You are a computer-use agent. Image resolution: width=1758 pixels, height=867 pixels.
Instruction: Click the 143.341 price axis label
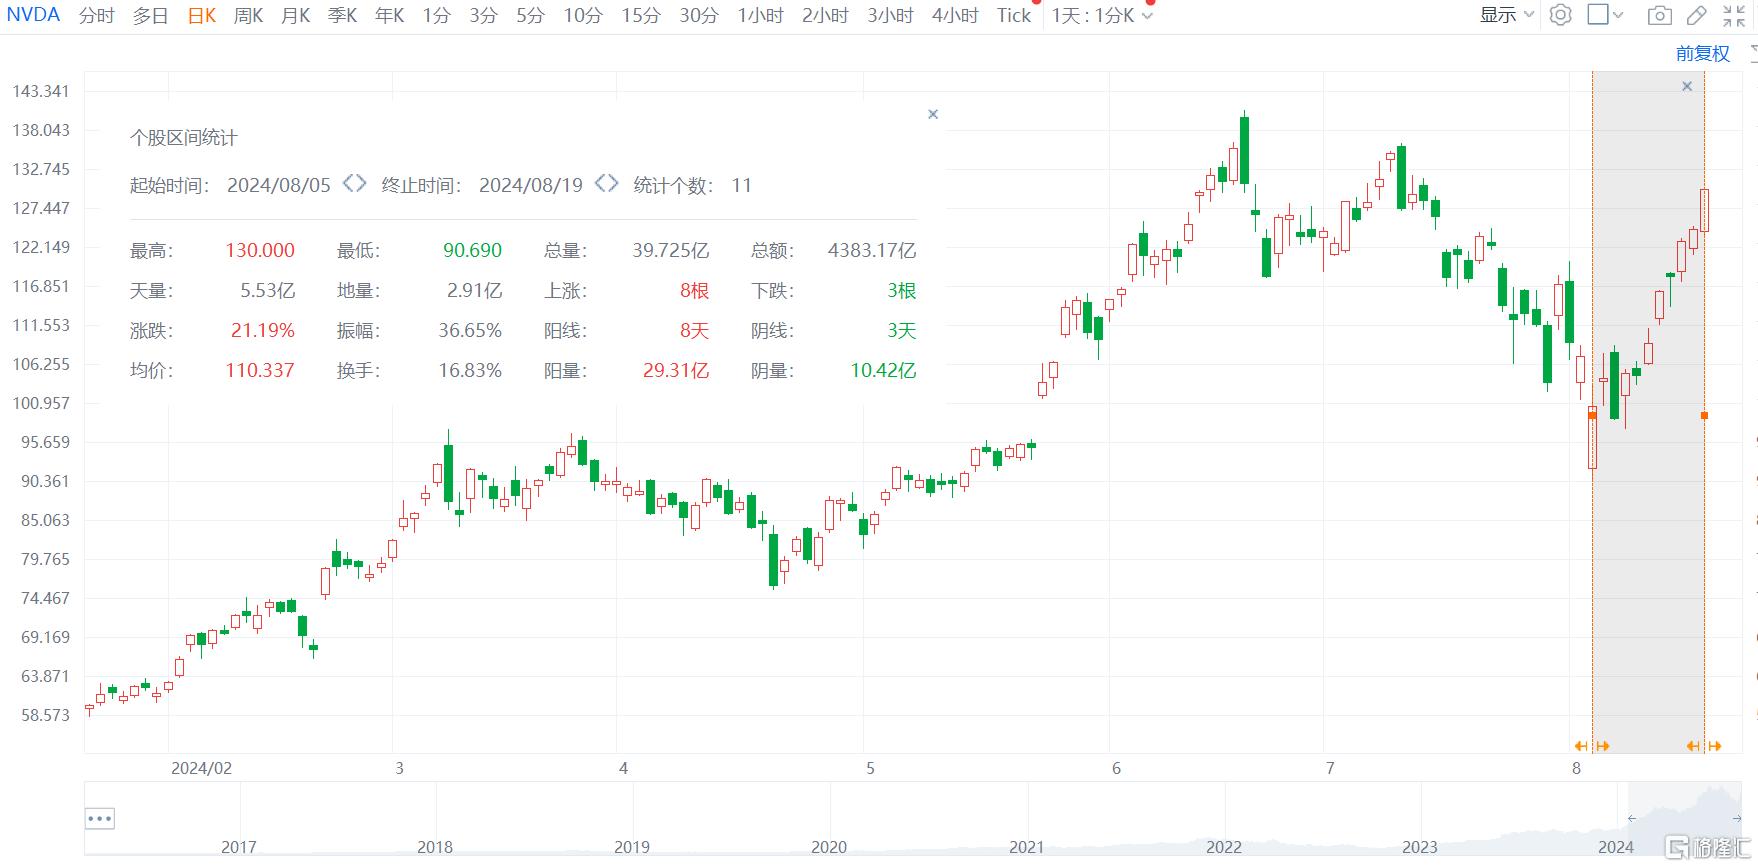coord(41,91)
